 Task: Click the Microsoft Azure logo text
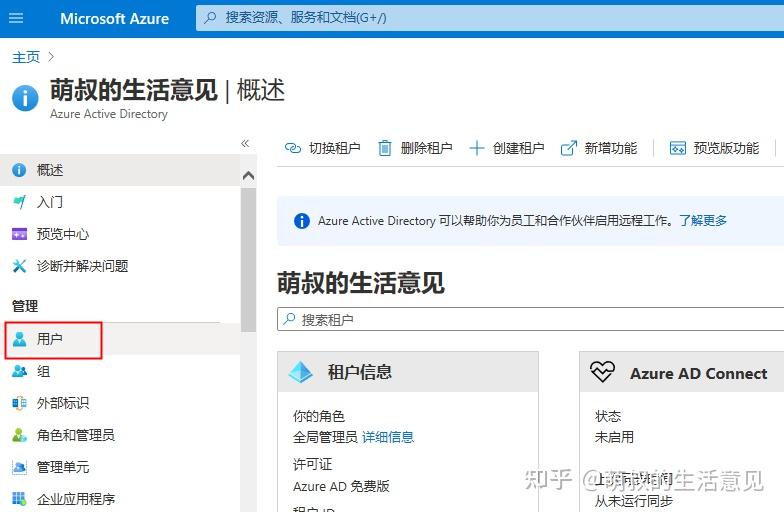point(114,18)
